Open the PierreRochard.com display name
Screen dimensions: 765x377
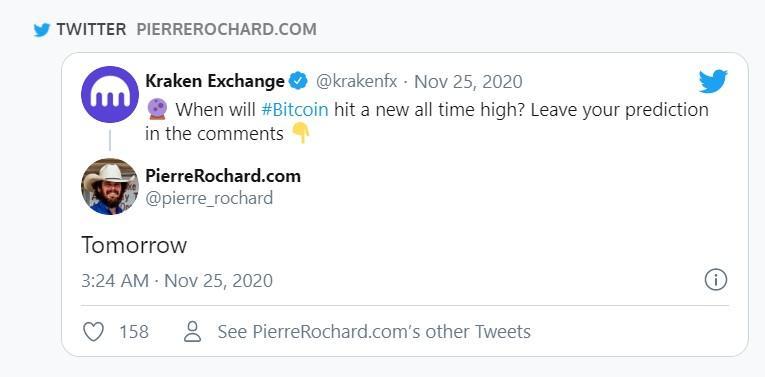click(x=223, y=176)
